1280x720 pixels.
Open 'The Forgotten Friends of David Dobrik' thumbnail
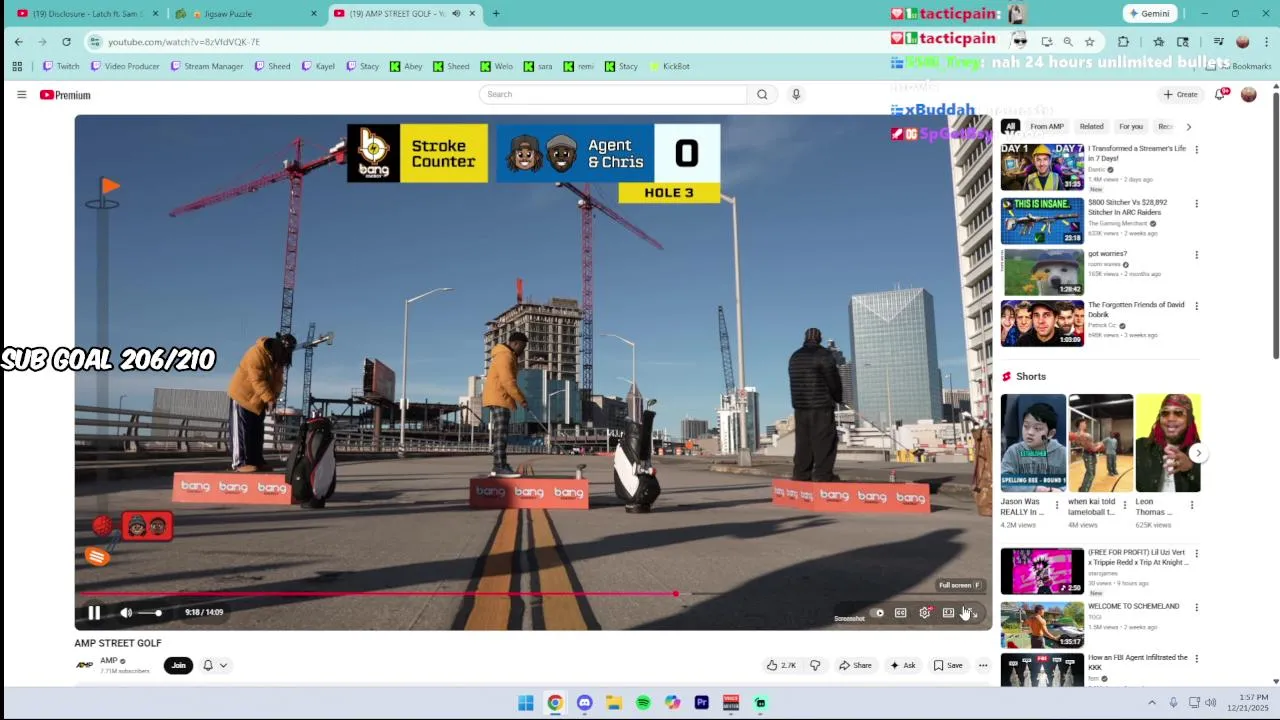tap(1042, 323)
